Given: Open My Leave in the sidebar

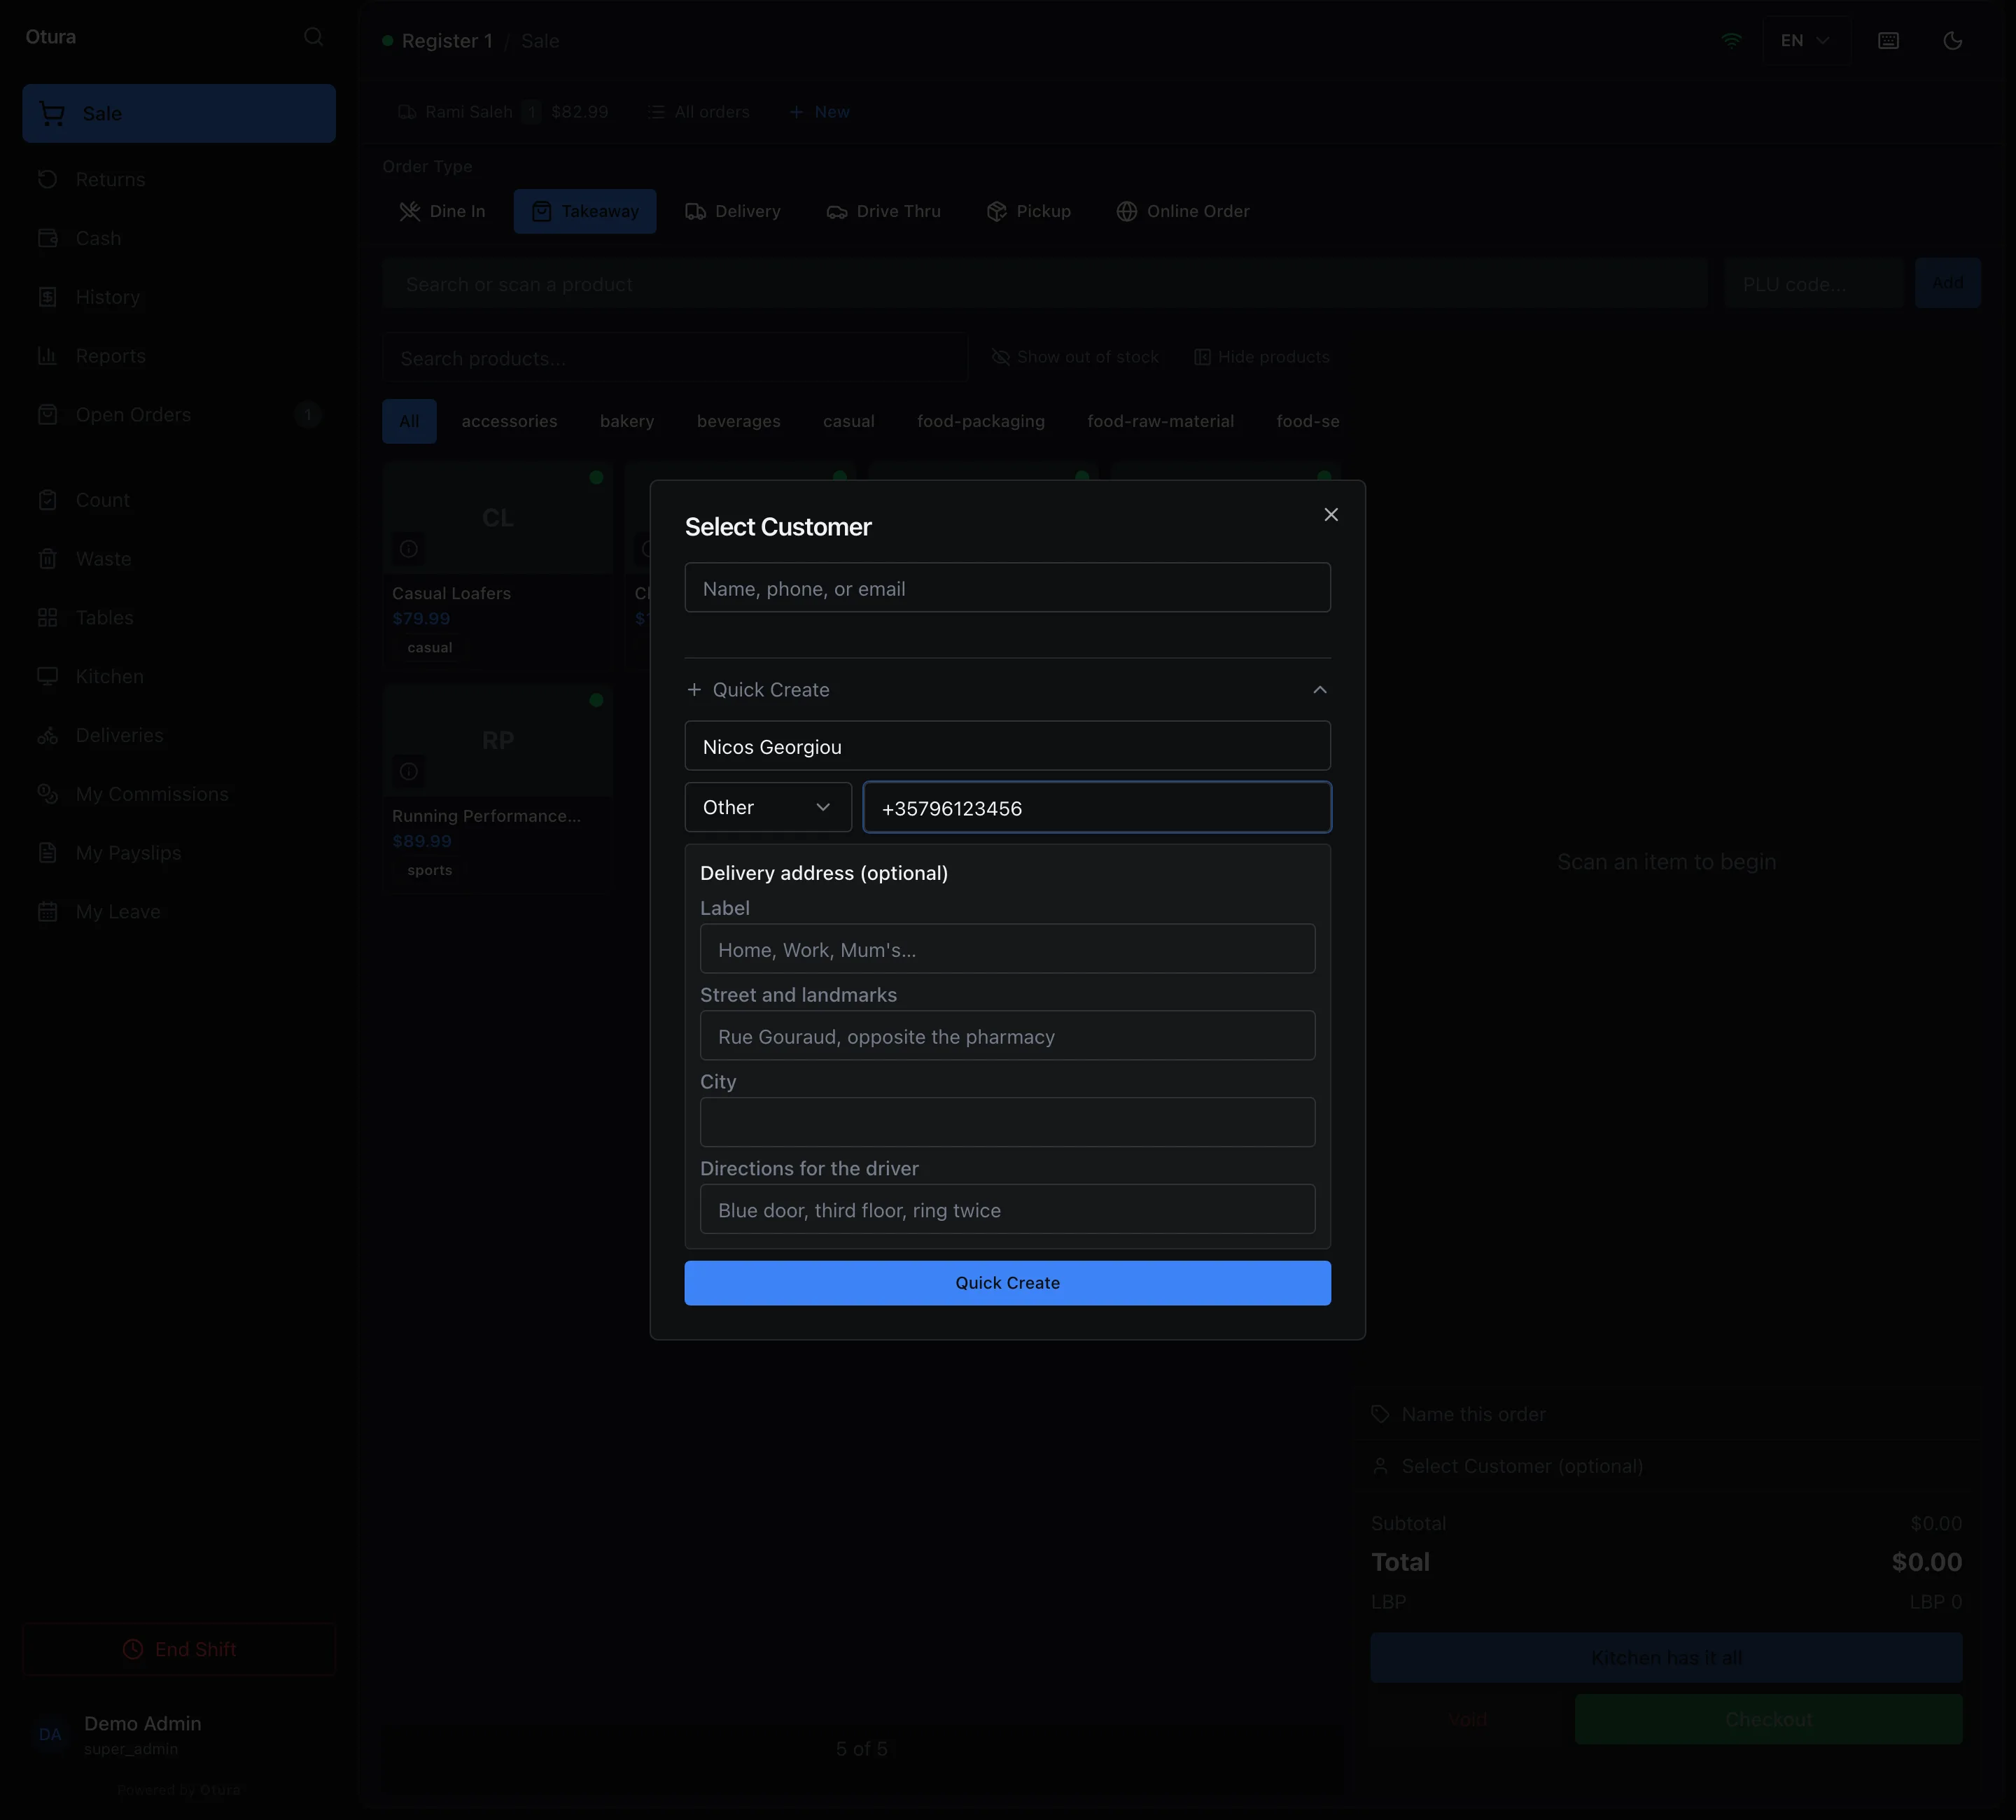Looking at the screenshot, I should pyautogui.click(x=179, y=912).
